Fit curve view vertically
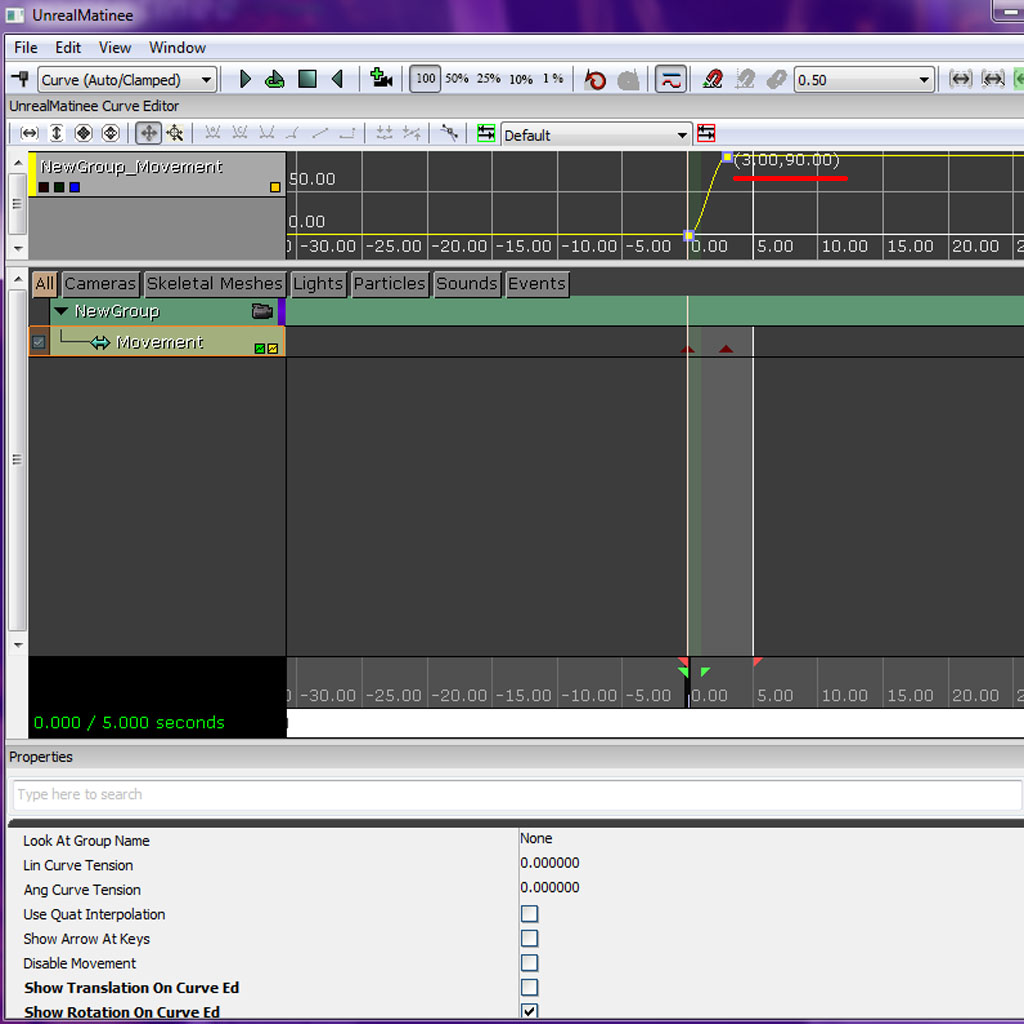Viewport: 1024px width, 1024px height. pos(57,133)
